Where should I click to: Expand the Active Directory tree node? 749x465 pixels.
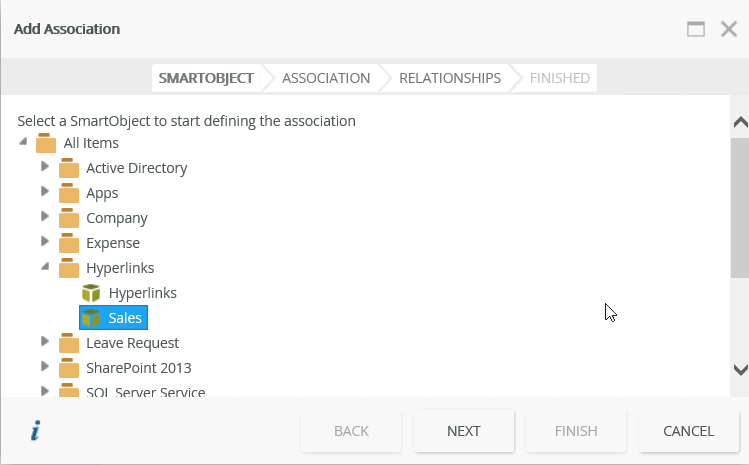tap(45, 166)
